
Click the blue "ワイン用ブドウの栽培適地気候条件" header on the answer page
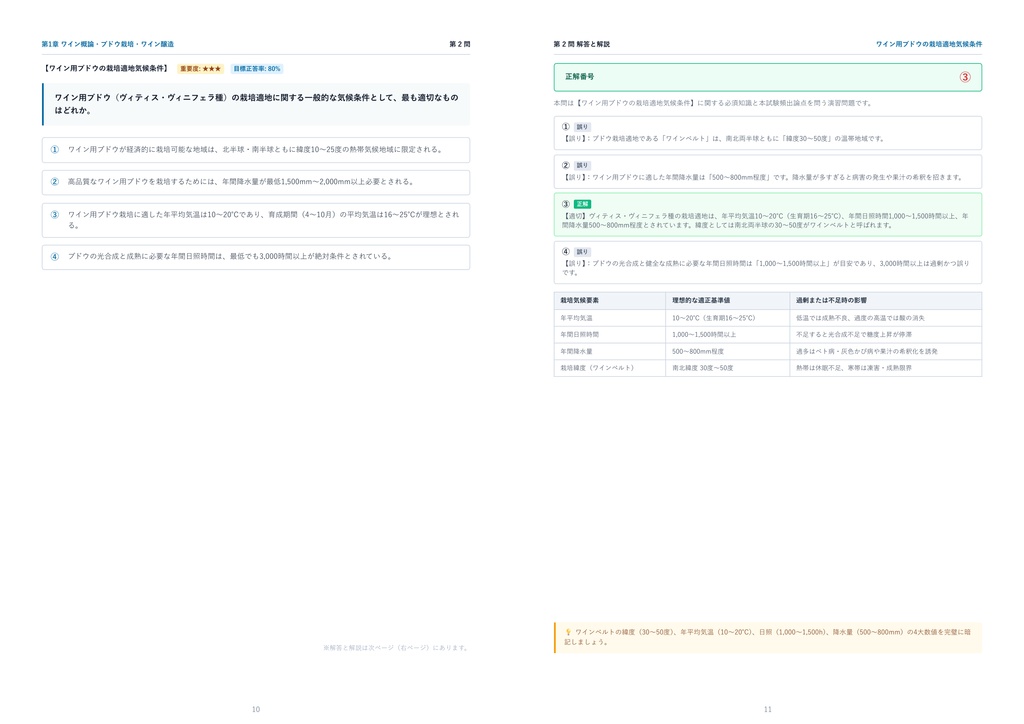[x=929, y=44]
